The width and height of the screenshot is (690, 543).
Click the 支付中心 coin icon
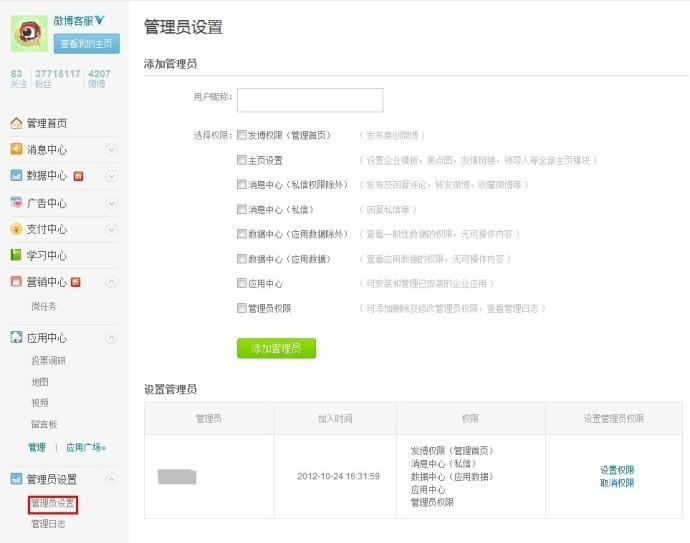[x=16, y=229]
